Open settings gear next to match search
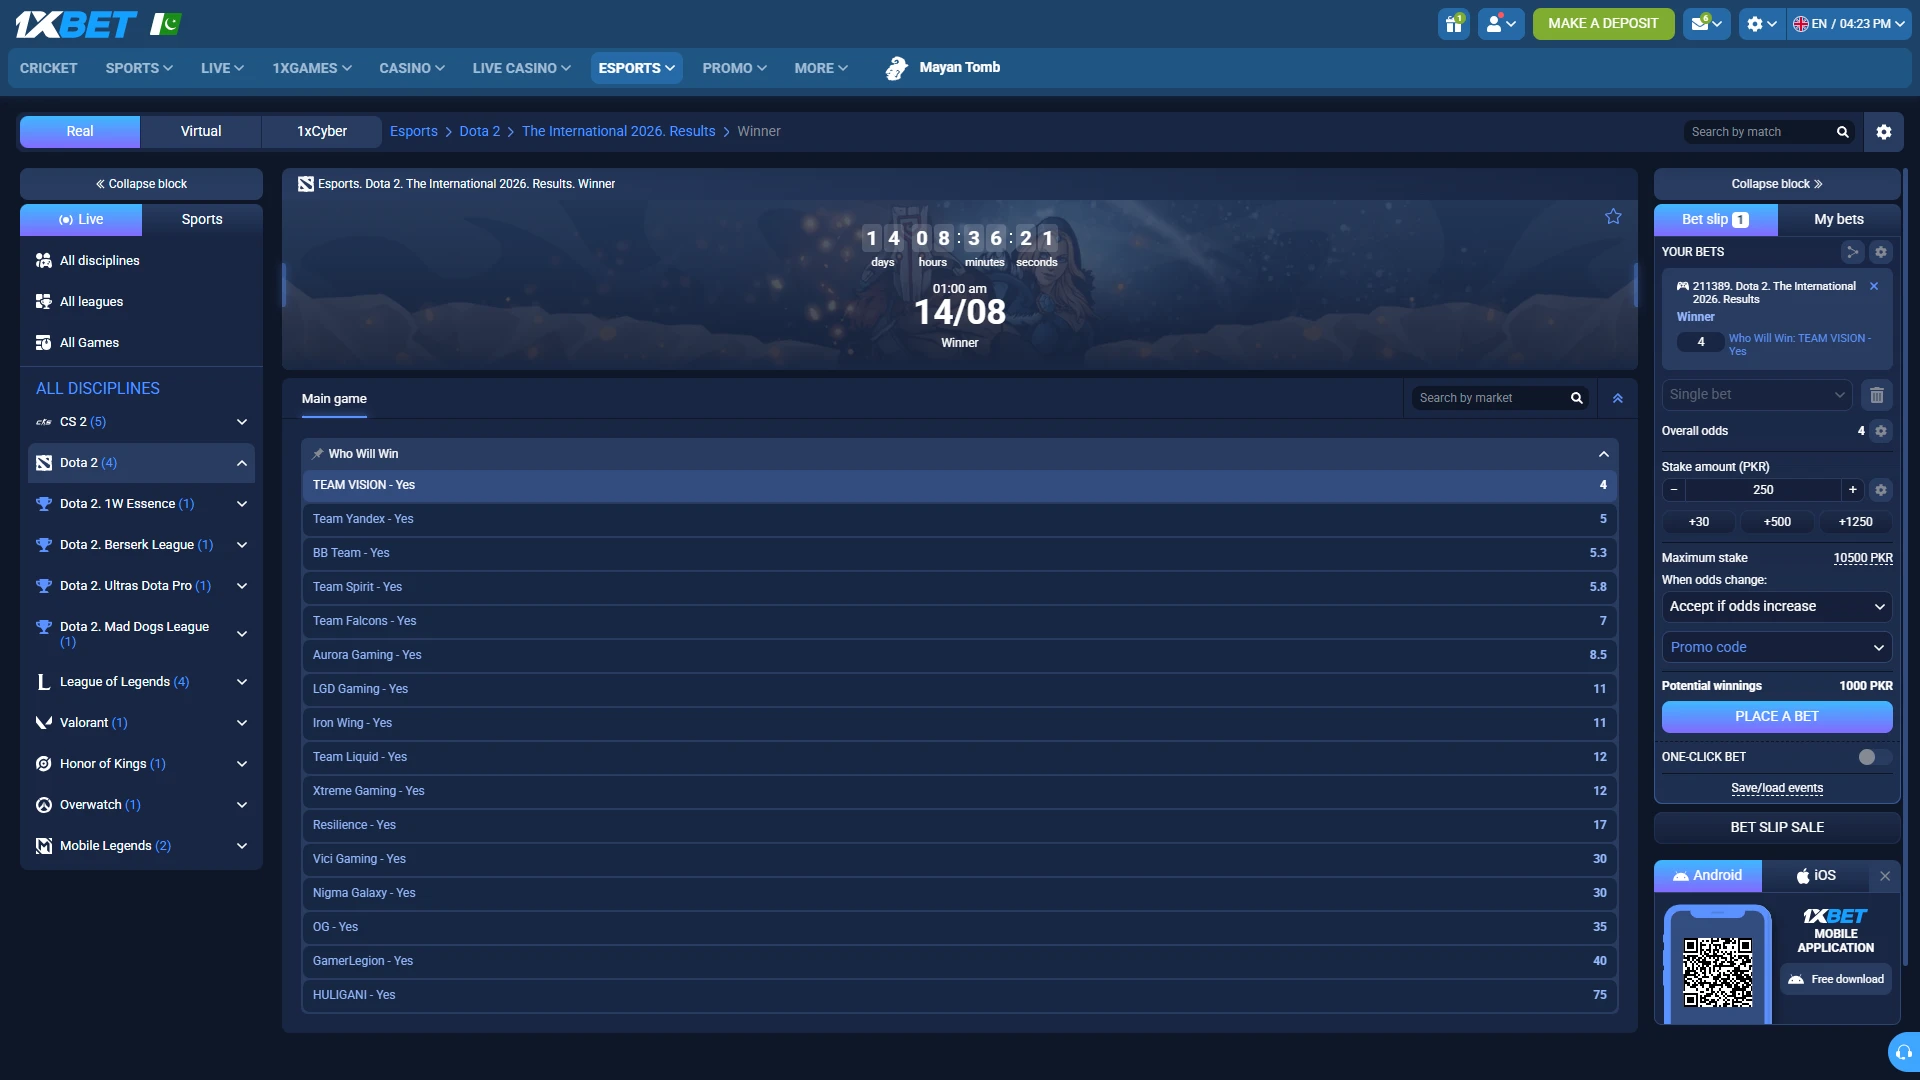Viewport: 1920px width, 1080px height. tap(1884, 132)
